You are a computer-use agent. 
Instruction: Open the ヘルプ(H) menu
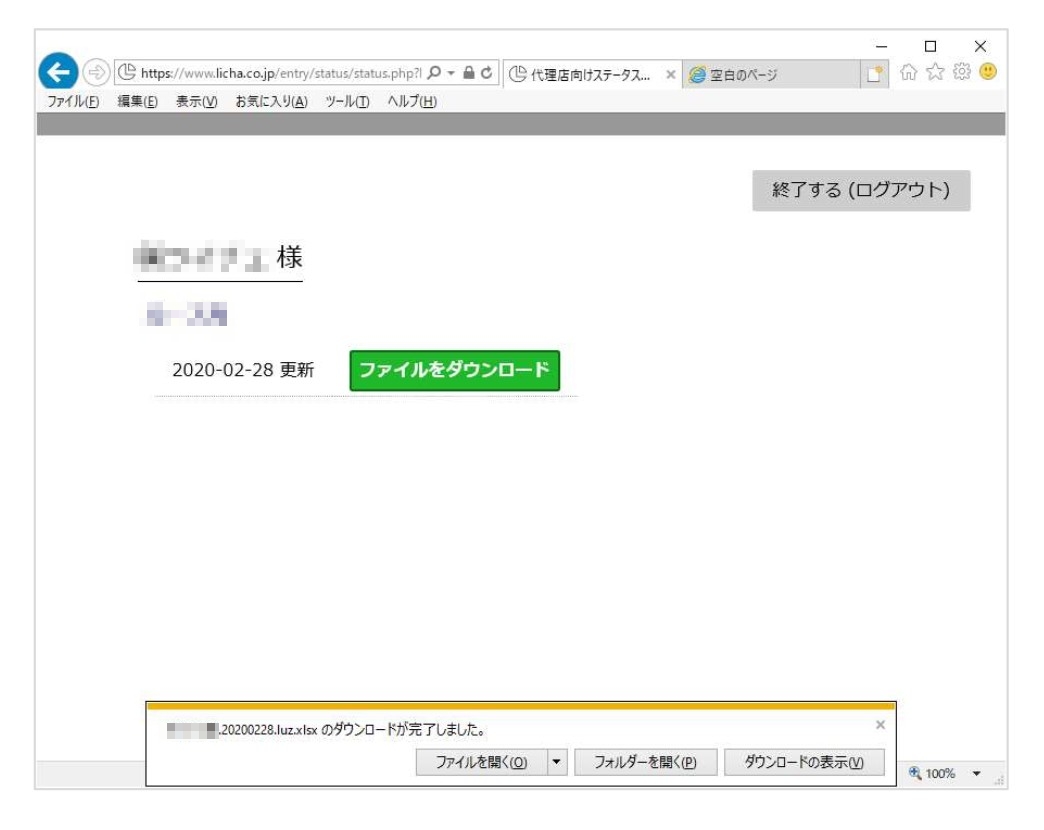click(x=412, y=101)
